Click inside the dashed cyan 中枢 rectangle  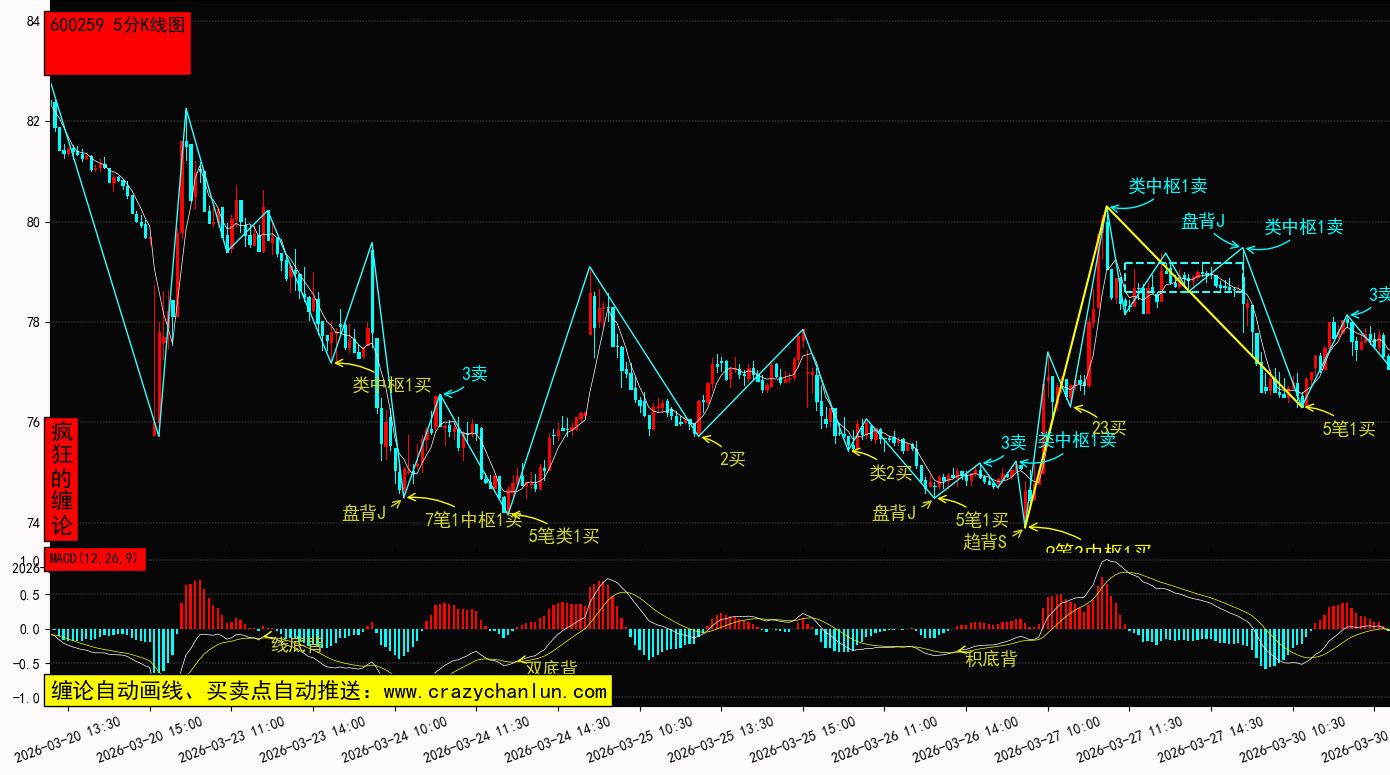(x=1183, y=277)
